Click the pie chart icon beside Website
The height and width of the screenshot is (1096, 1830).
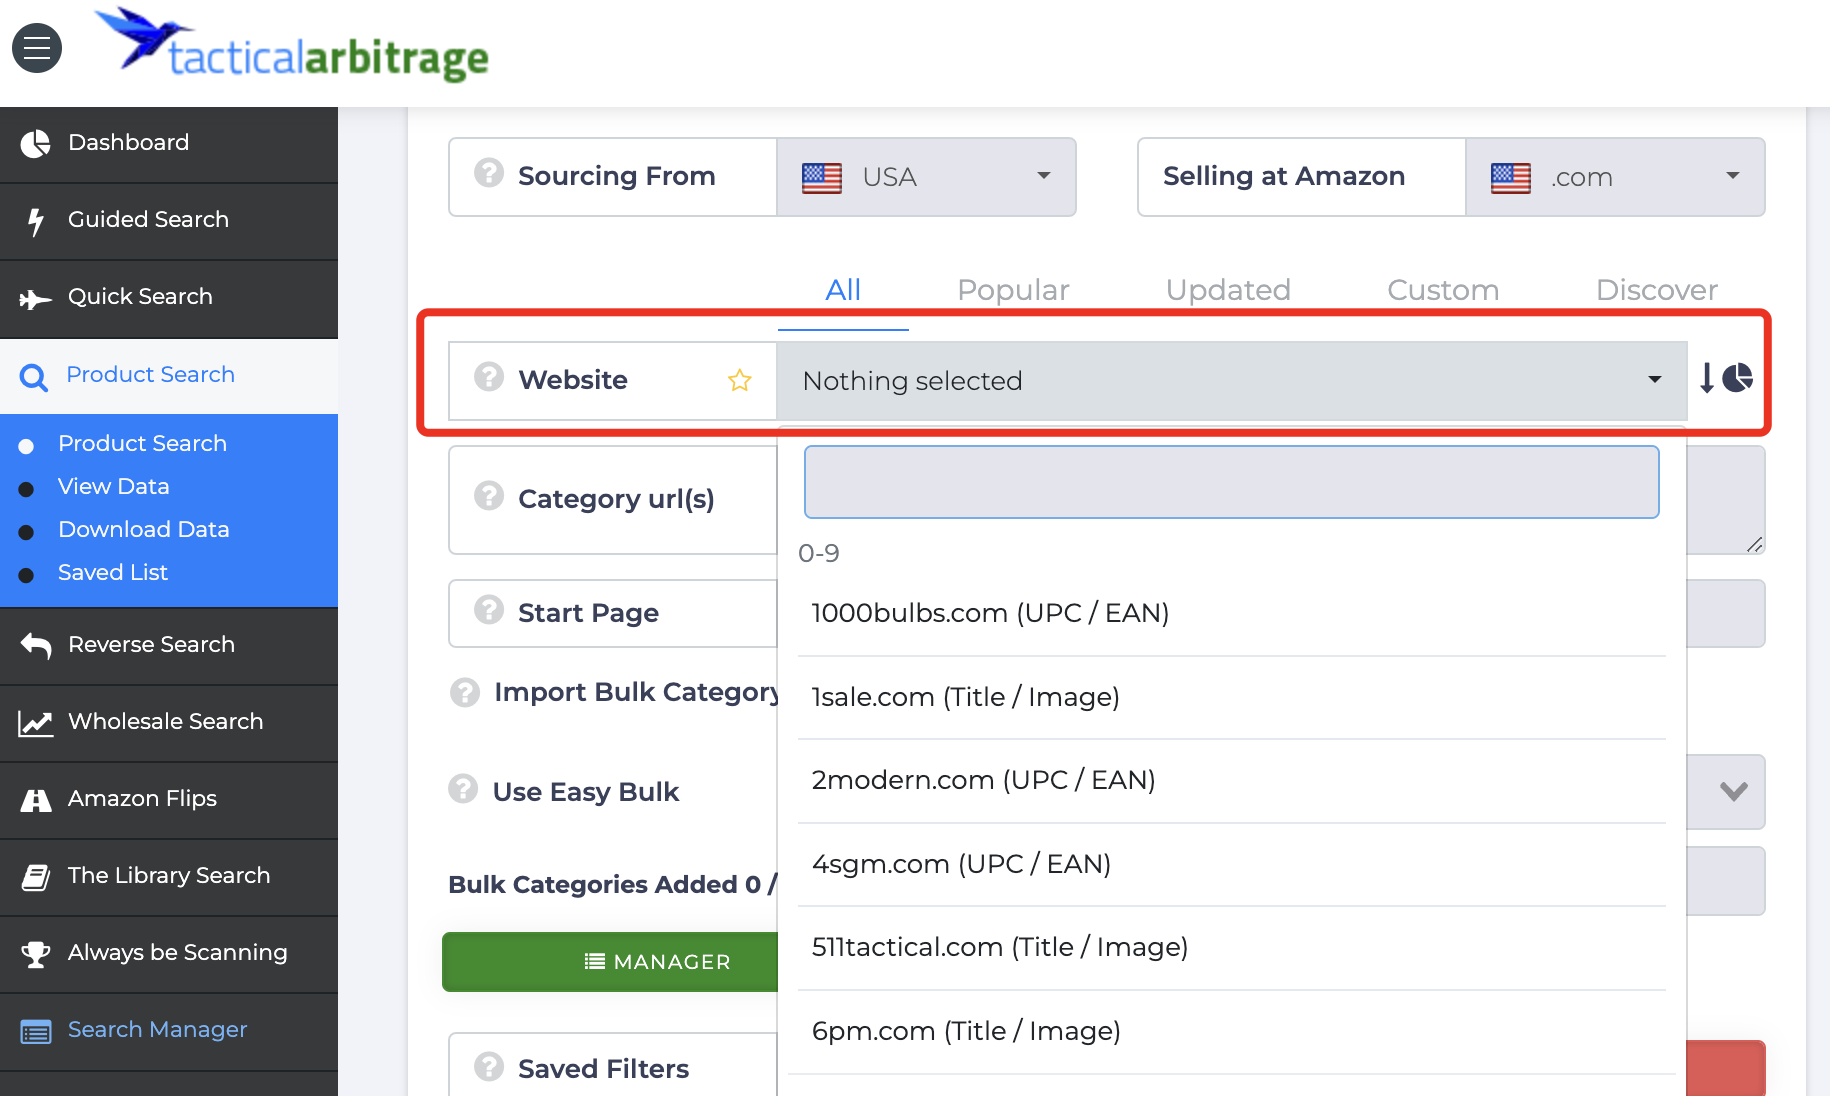tap(1737, 377)
